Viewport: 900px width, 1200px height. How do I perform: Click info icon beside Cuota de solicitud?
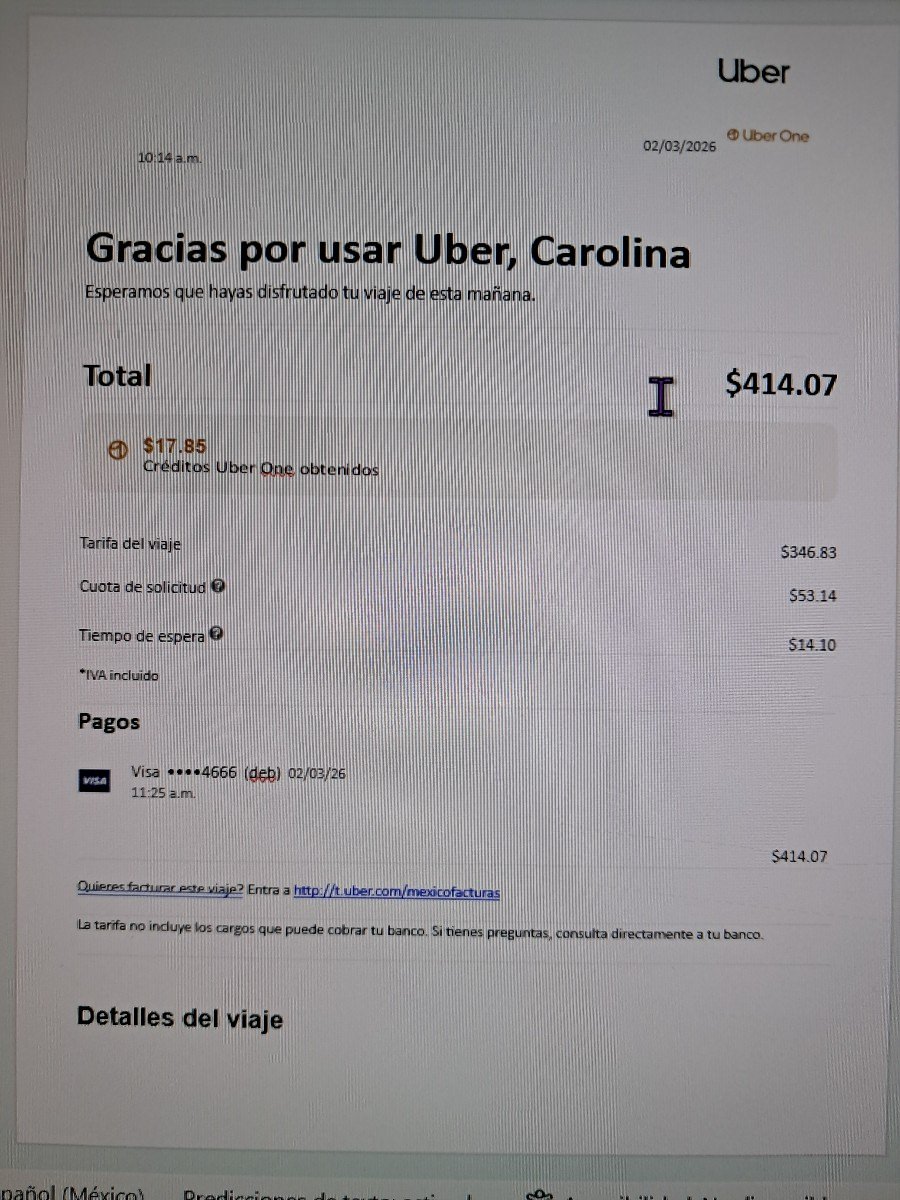point(218,586)
